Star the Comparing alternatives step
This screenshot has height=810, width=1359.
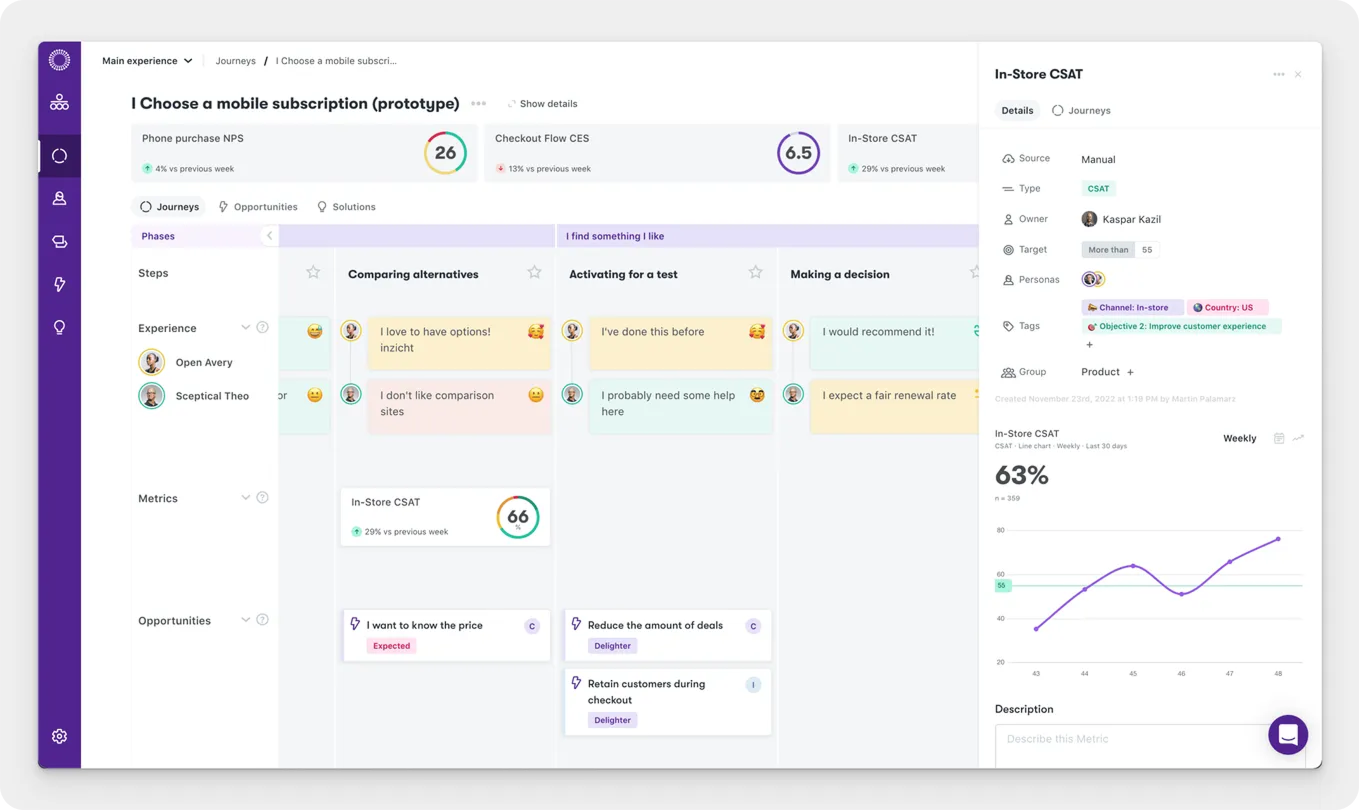pyautogui.click(x=534, y=272)
